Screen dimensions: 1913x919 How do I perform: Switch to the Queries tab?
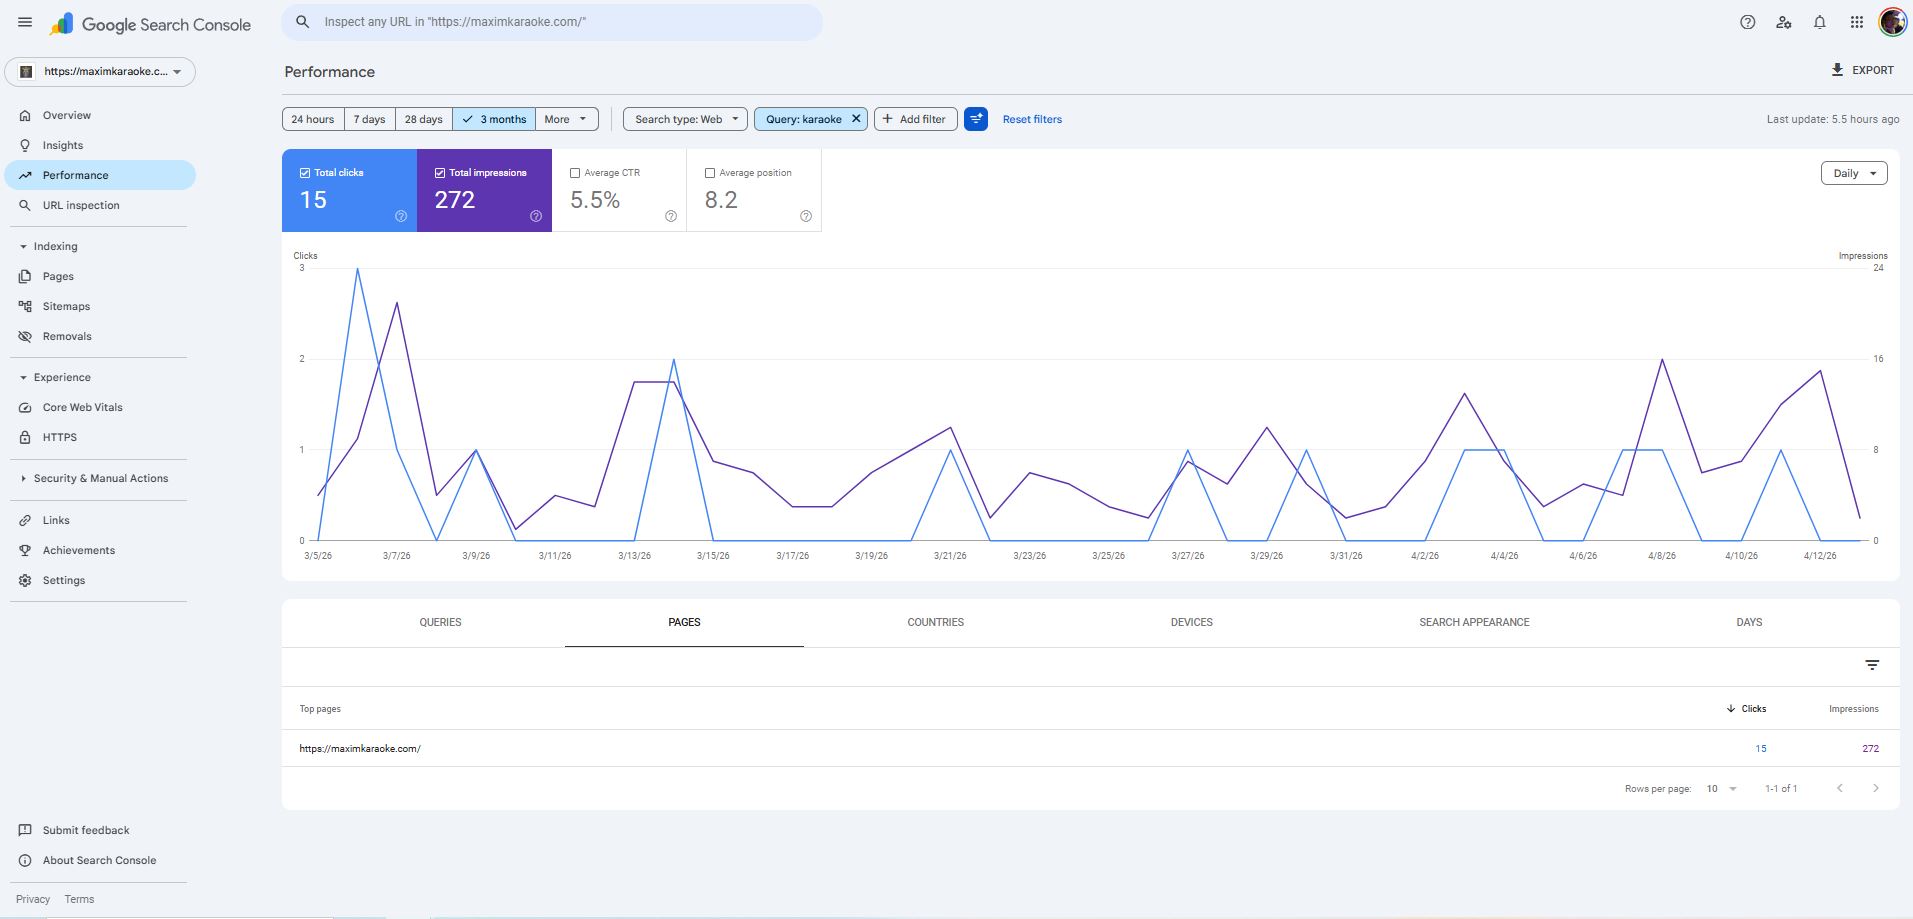[x=440, y=622]
